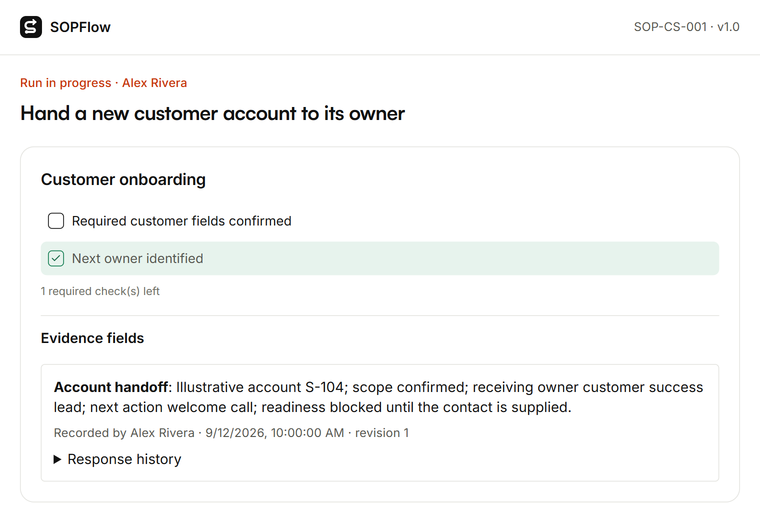This screenshot has width=760, height=523.
Task: Click the Recorded by Alex Rivera revision line
Action: pos(231,432)
